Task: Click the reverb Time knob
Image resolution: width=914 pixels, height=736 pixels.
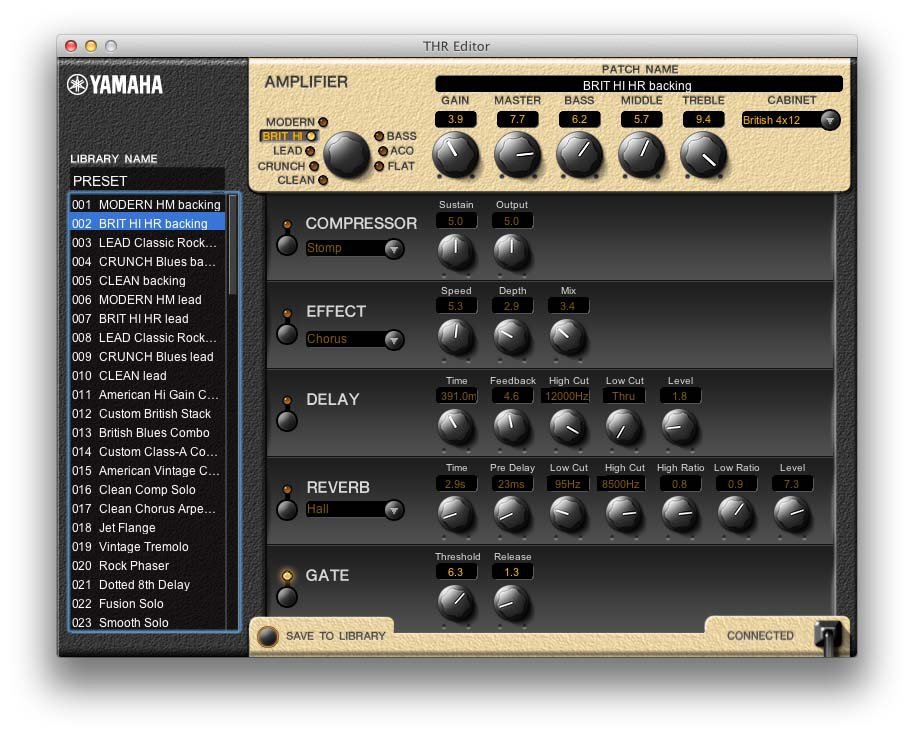Action: (x=455, y=514)
